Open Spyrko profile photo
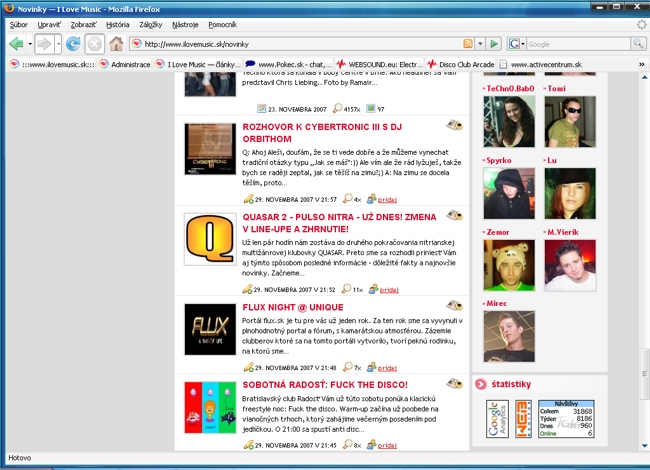The height and width of the screenshot is (470, 650). coord(509,193)
